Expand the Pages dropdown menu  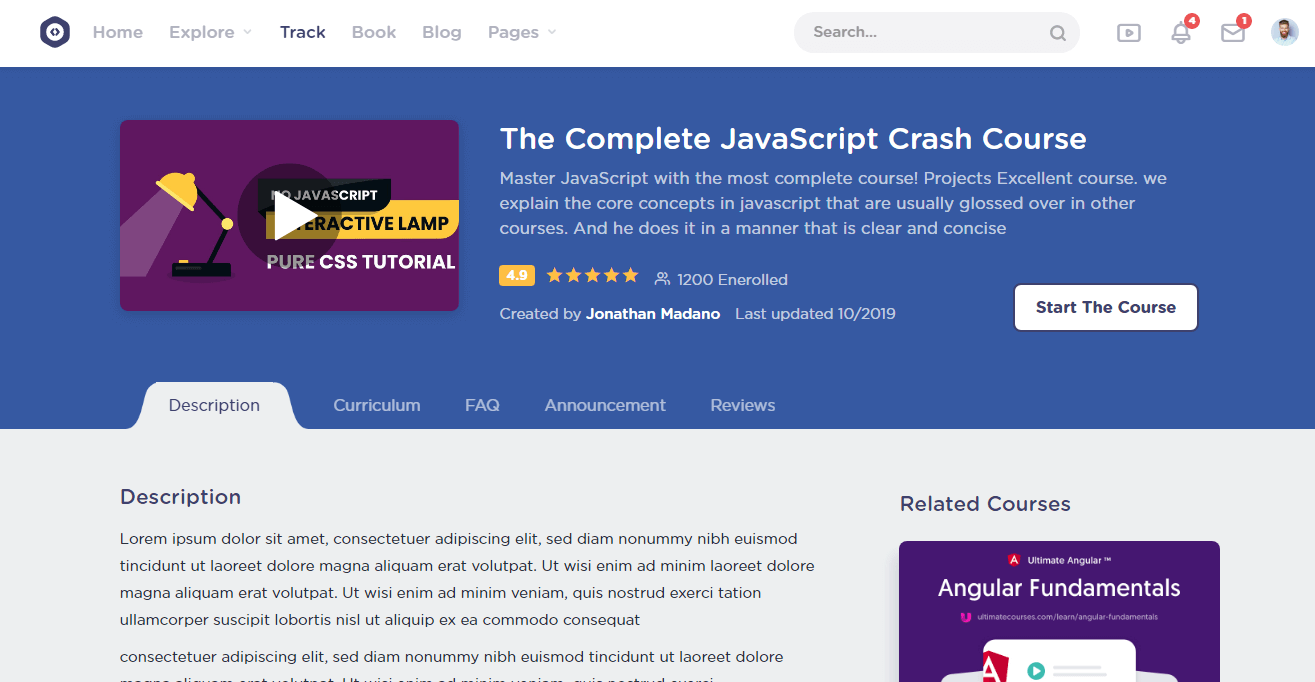point(521,32)
